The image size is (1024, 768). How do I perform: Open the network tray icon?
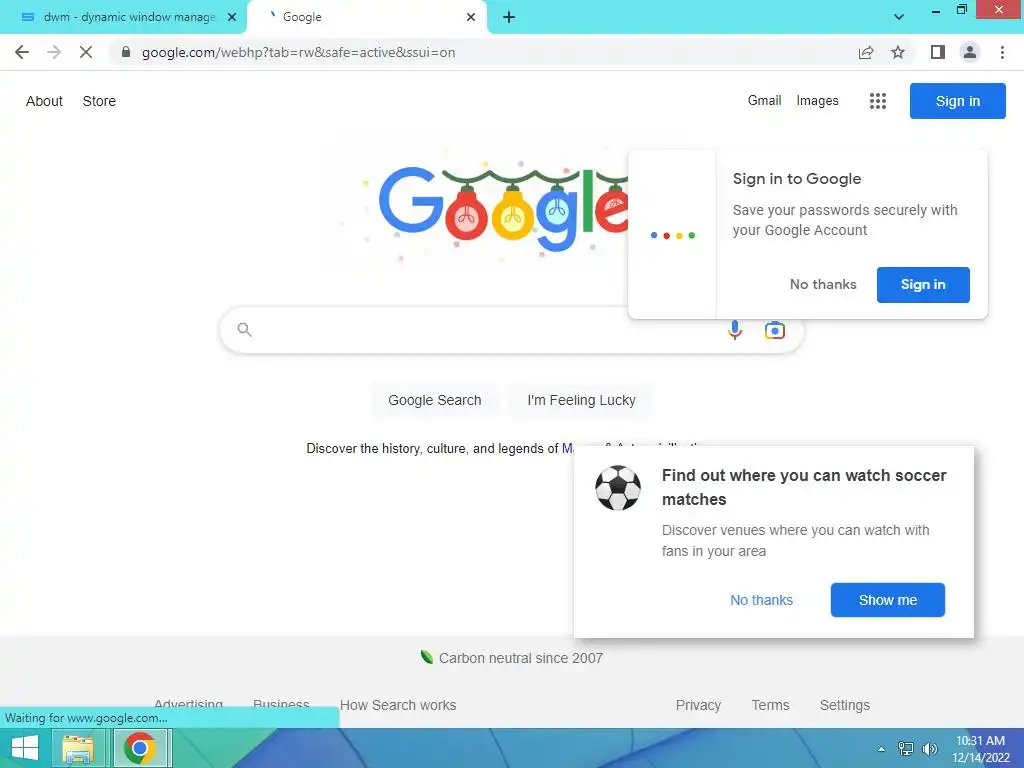click(x=905, y=749)
